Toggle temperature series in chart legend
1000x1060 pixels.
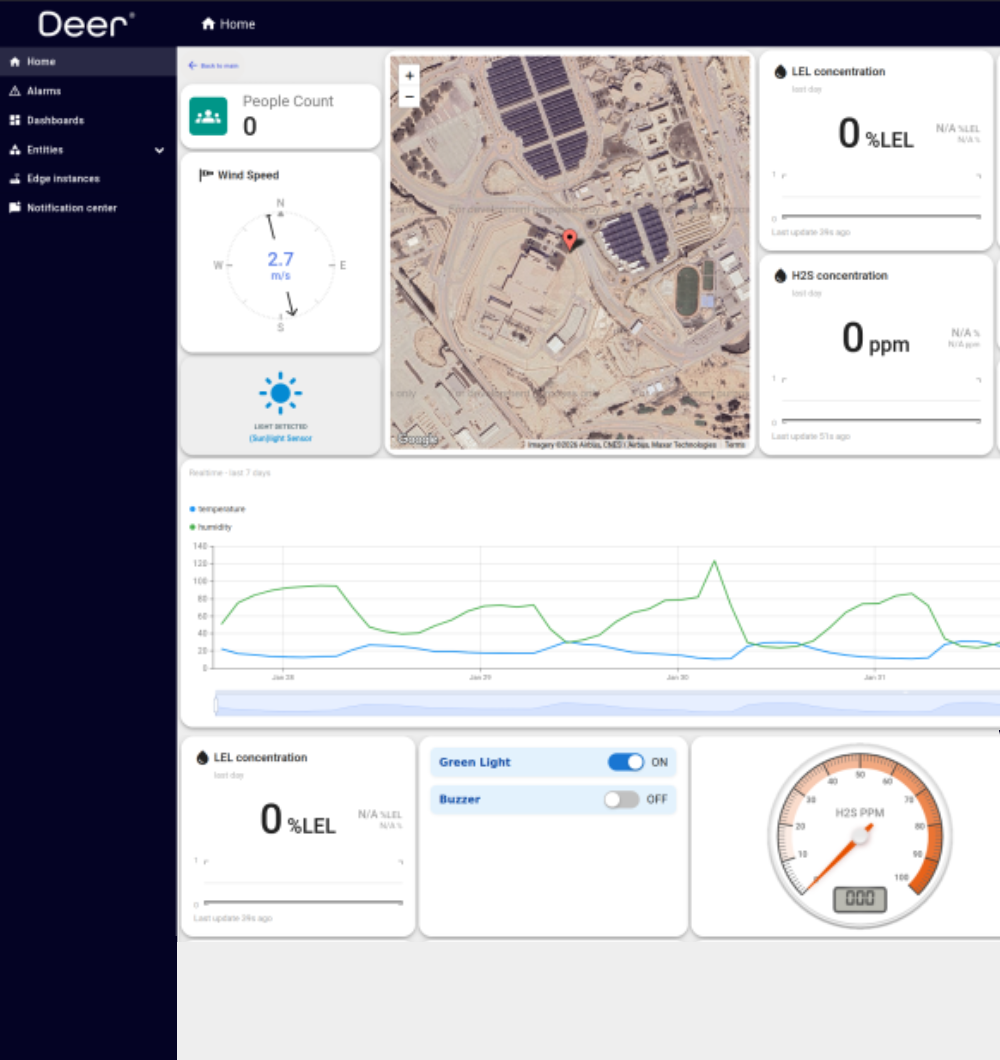[x=218, y=509]
